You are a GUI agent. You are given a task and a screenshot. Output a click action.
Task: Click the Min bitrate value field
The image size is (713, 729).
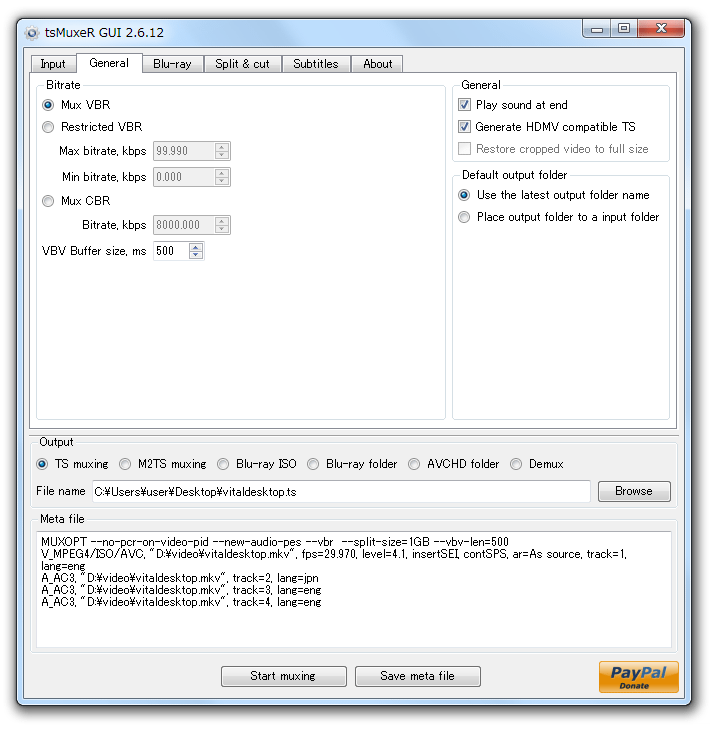pos(185,177)
